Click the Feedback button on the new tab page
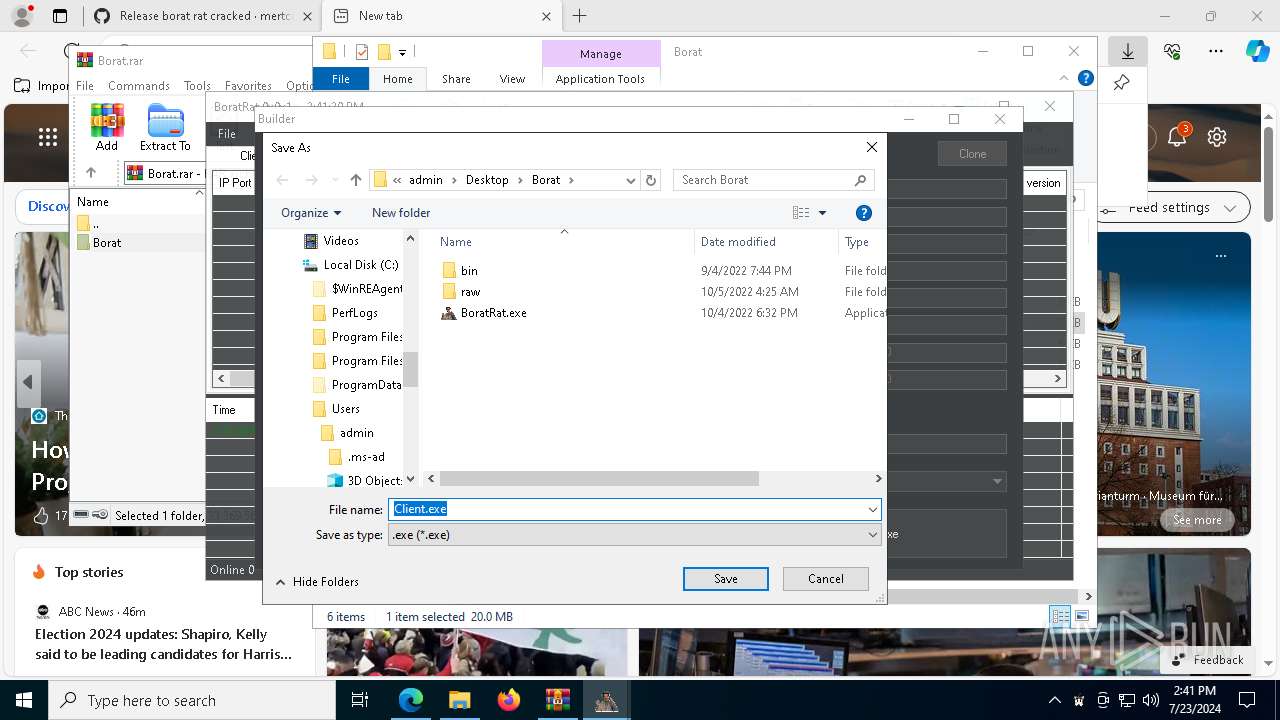Image resolution: width=1280 pixels, height=720 pixels. [1207, 660]
